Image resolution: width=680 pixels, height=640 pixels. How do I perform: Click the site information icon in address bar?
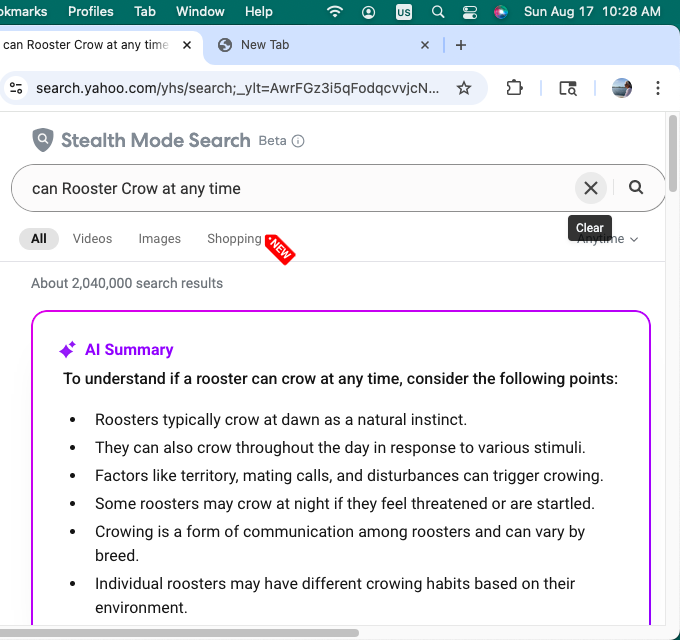[x=16, y=88]
